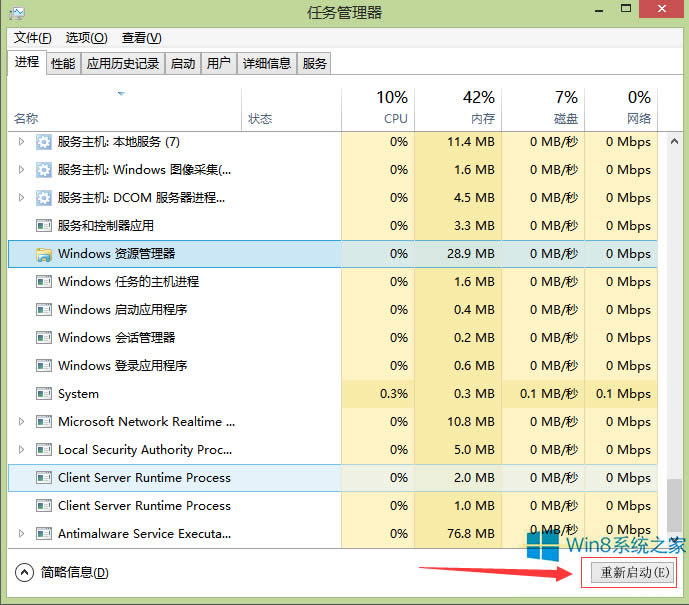
Task: Collapse to 简略信息 view using arrow
Action: [x=25, y=573]
